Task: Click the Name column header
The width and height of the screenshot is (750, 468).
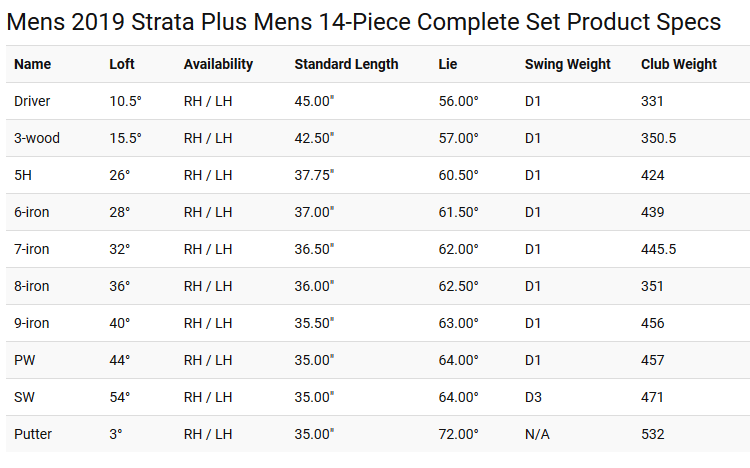Action: (33, 64)
